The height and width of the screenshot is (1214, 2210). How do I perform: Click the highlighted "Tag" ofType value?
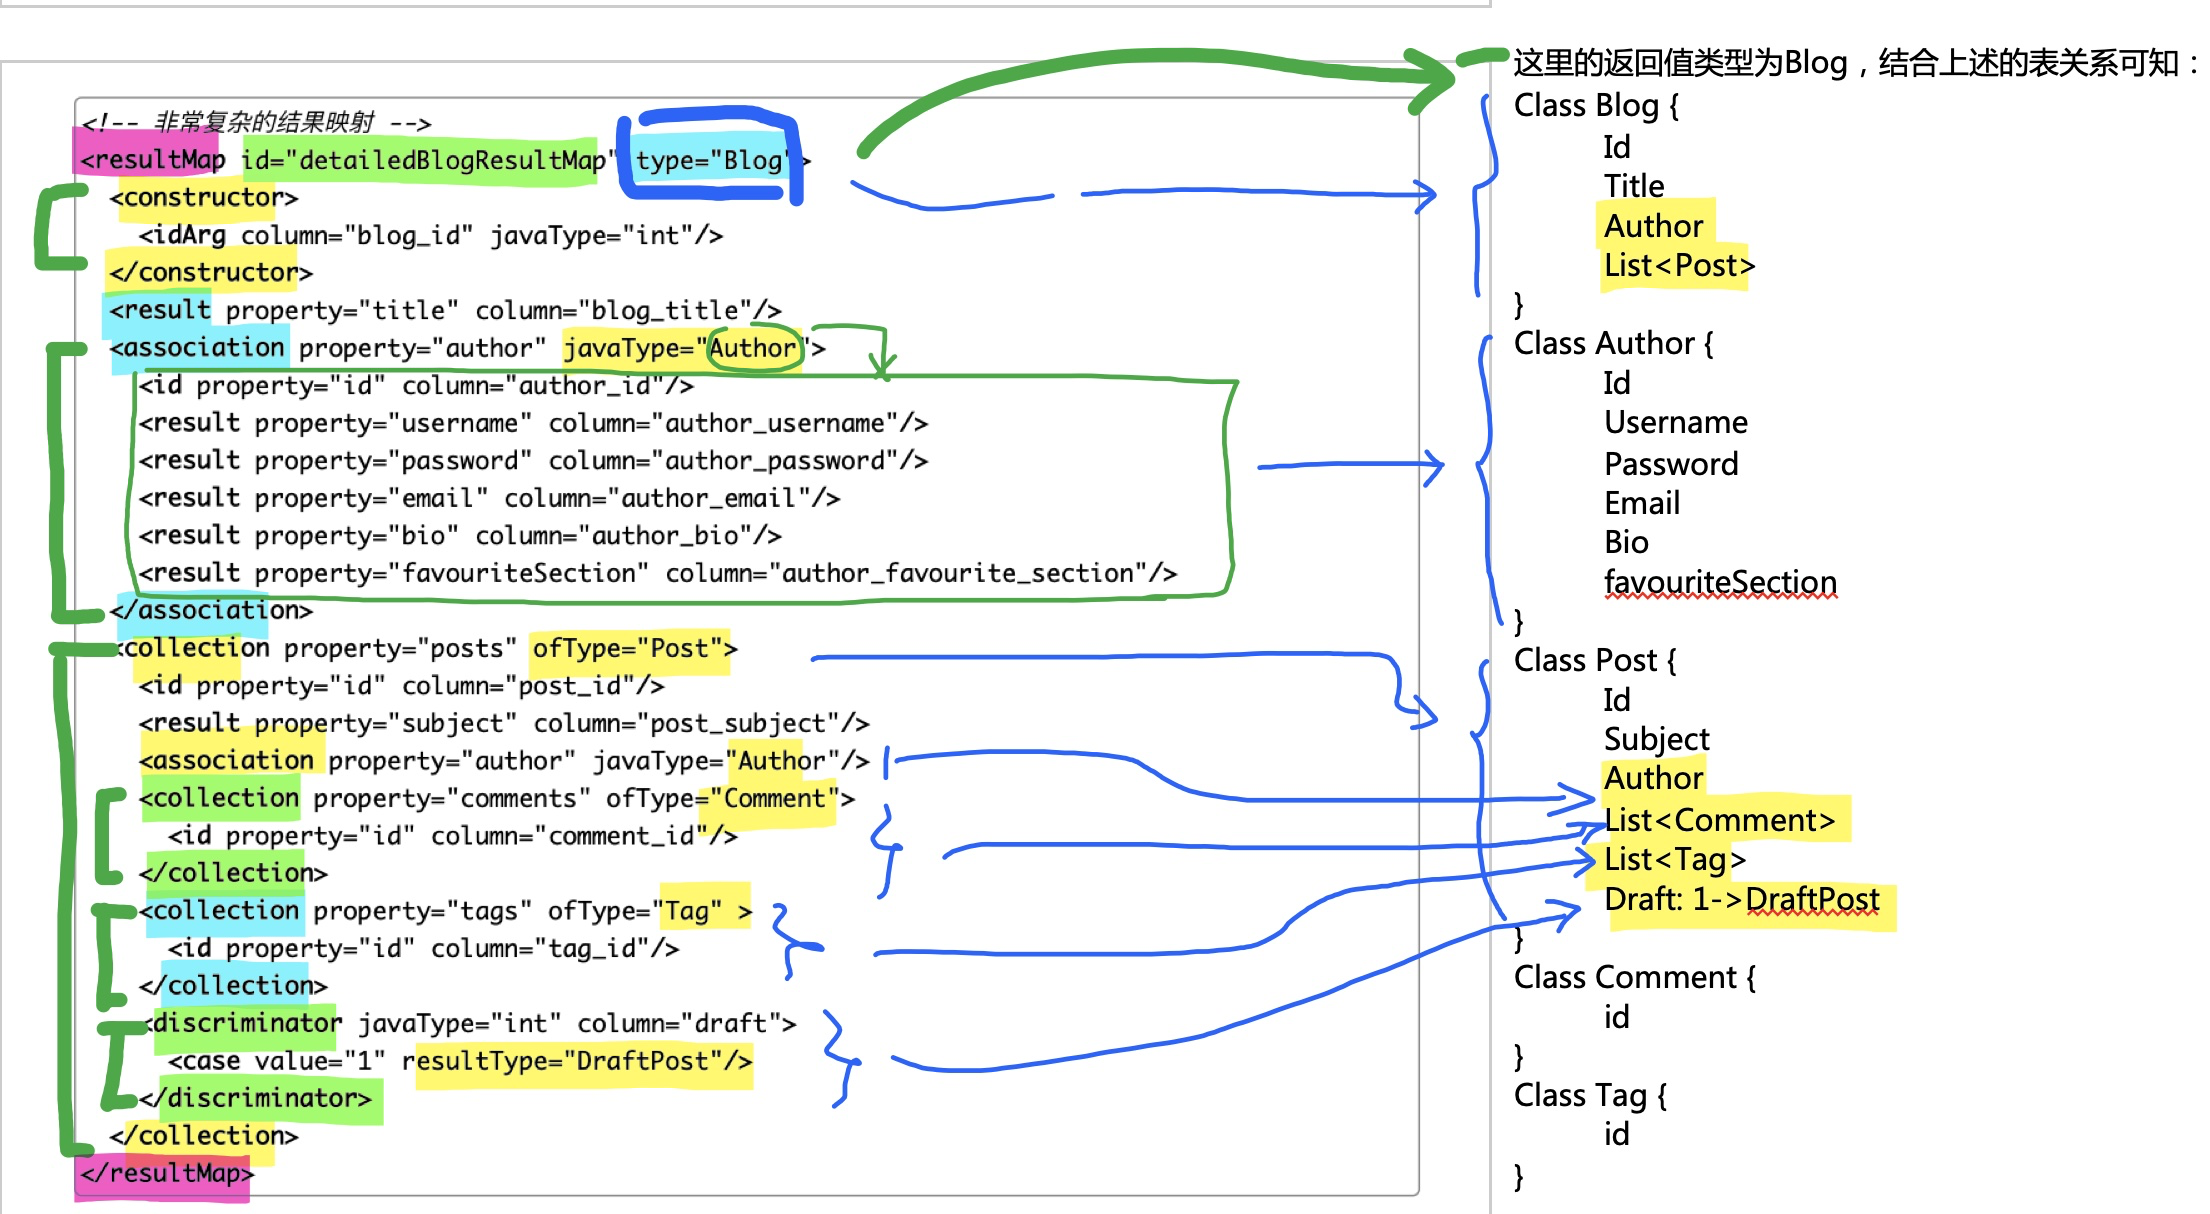coord(688,911)
